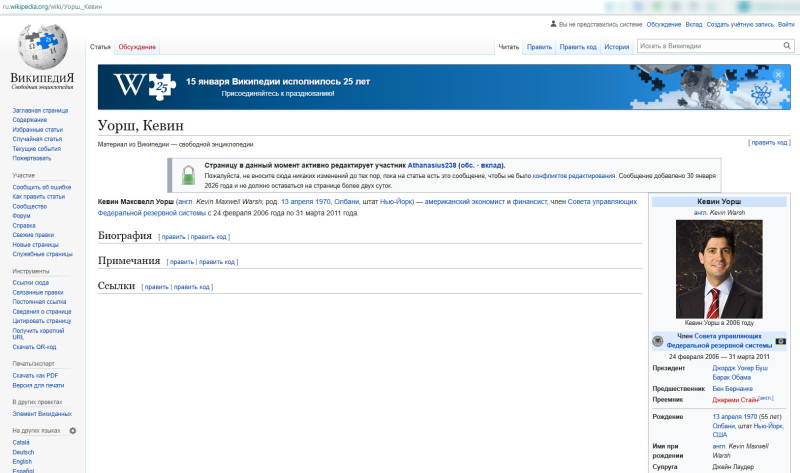Open Создать учётную запись link
800x473 pixels.
pyautogui.click(x=739, y=24)
